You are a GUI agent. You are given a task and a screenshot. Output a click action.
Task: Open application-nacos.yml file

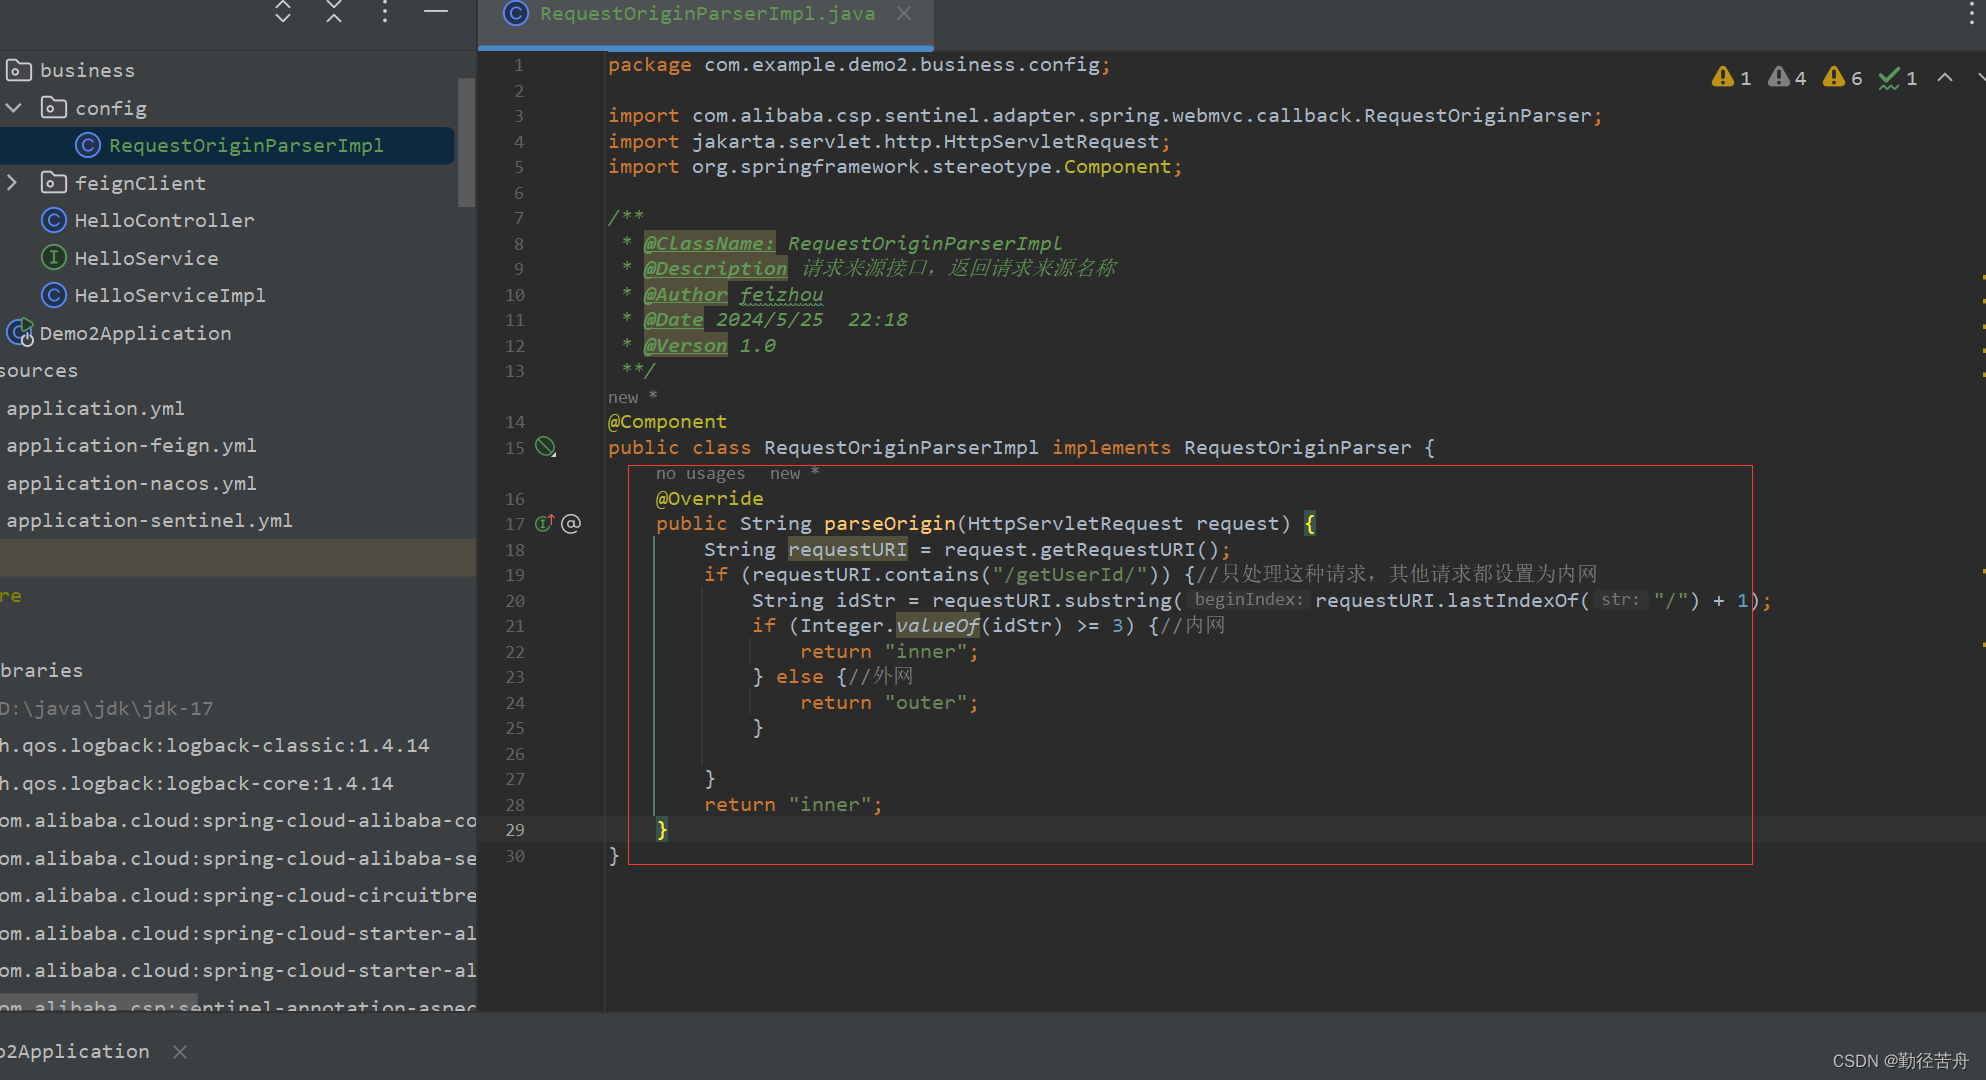point(132,483)
